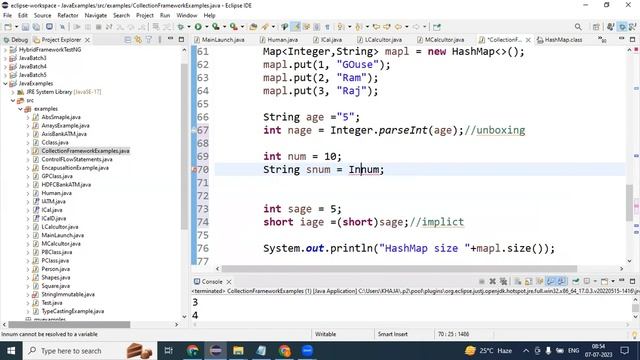Viewport: 640px width, 360px height.
Task: Switch to the Java perspective icon
Action: pyautogui.click(x=611, y=27)
